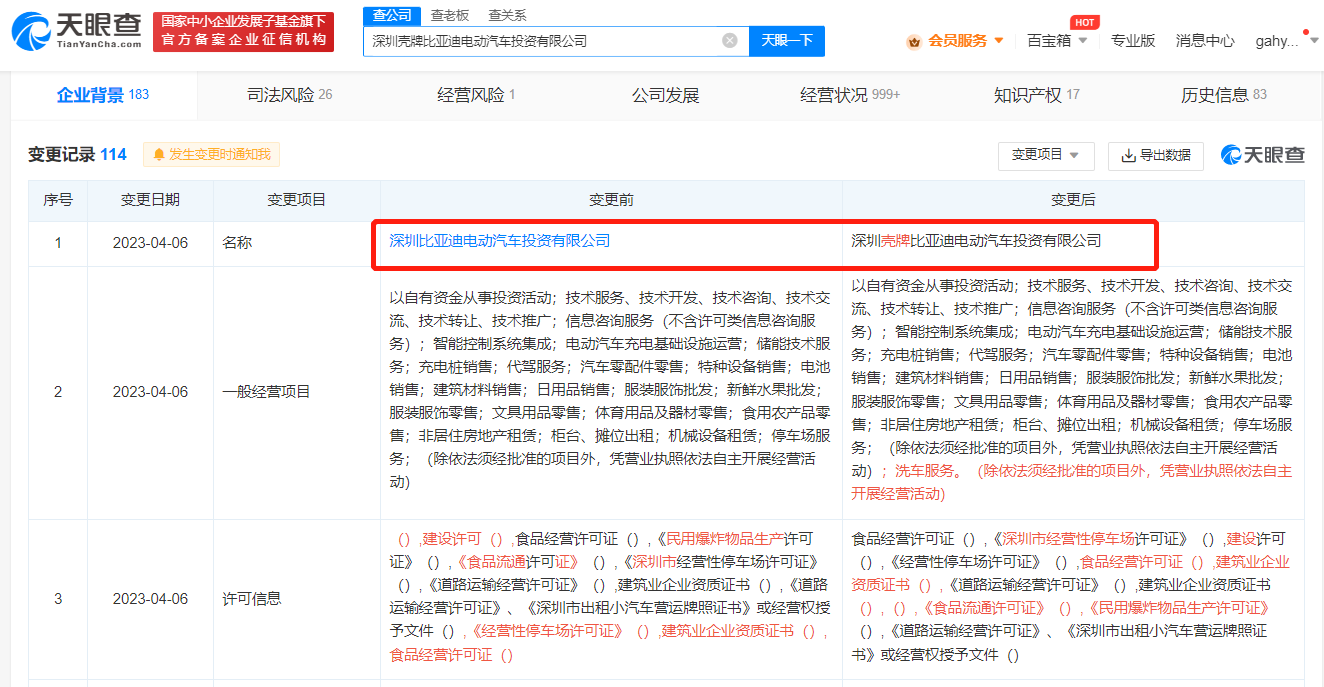Image resolution: width=1324 pixels, height=687 pixels.
Task: Click the 会员服务 crown icon
Action: point(914,41)
